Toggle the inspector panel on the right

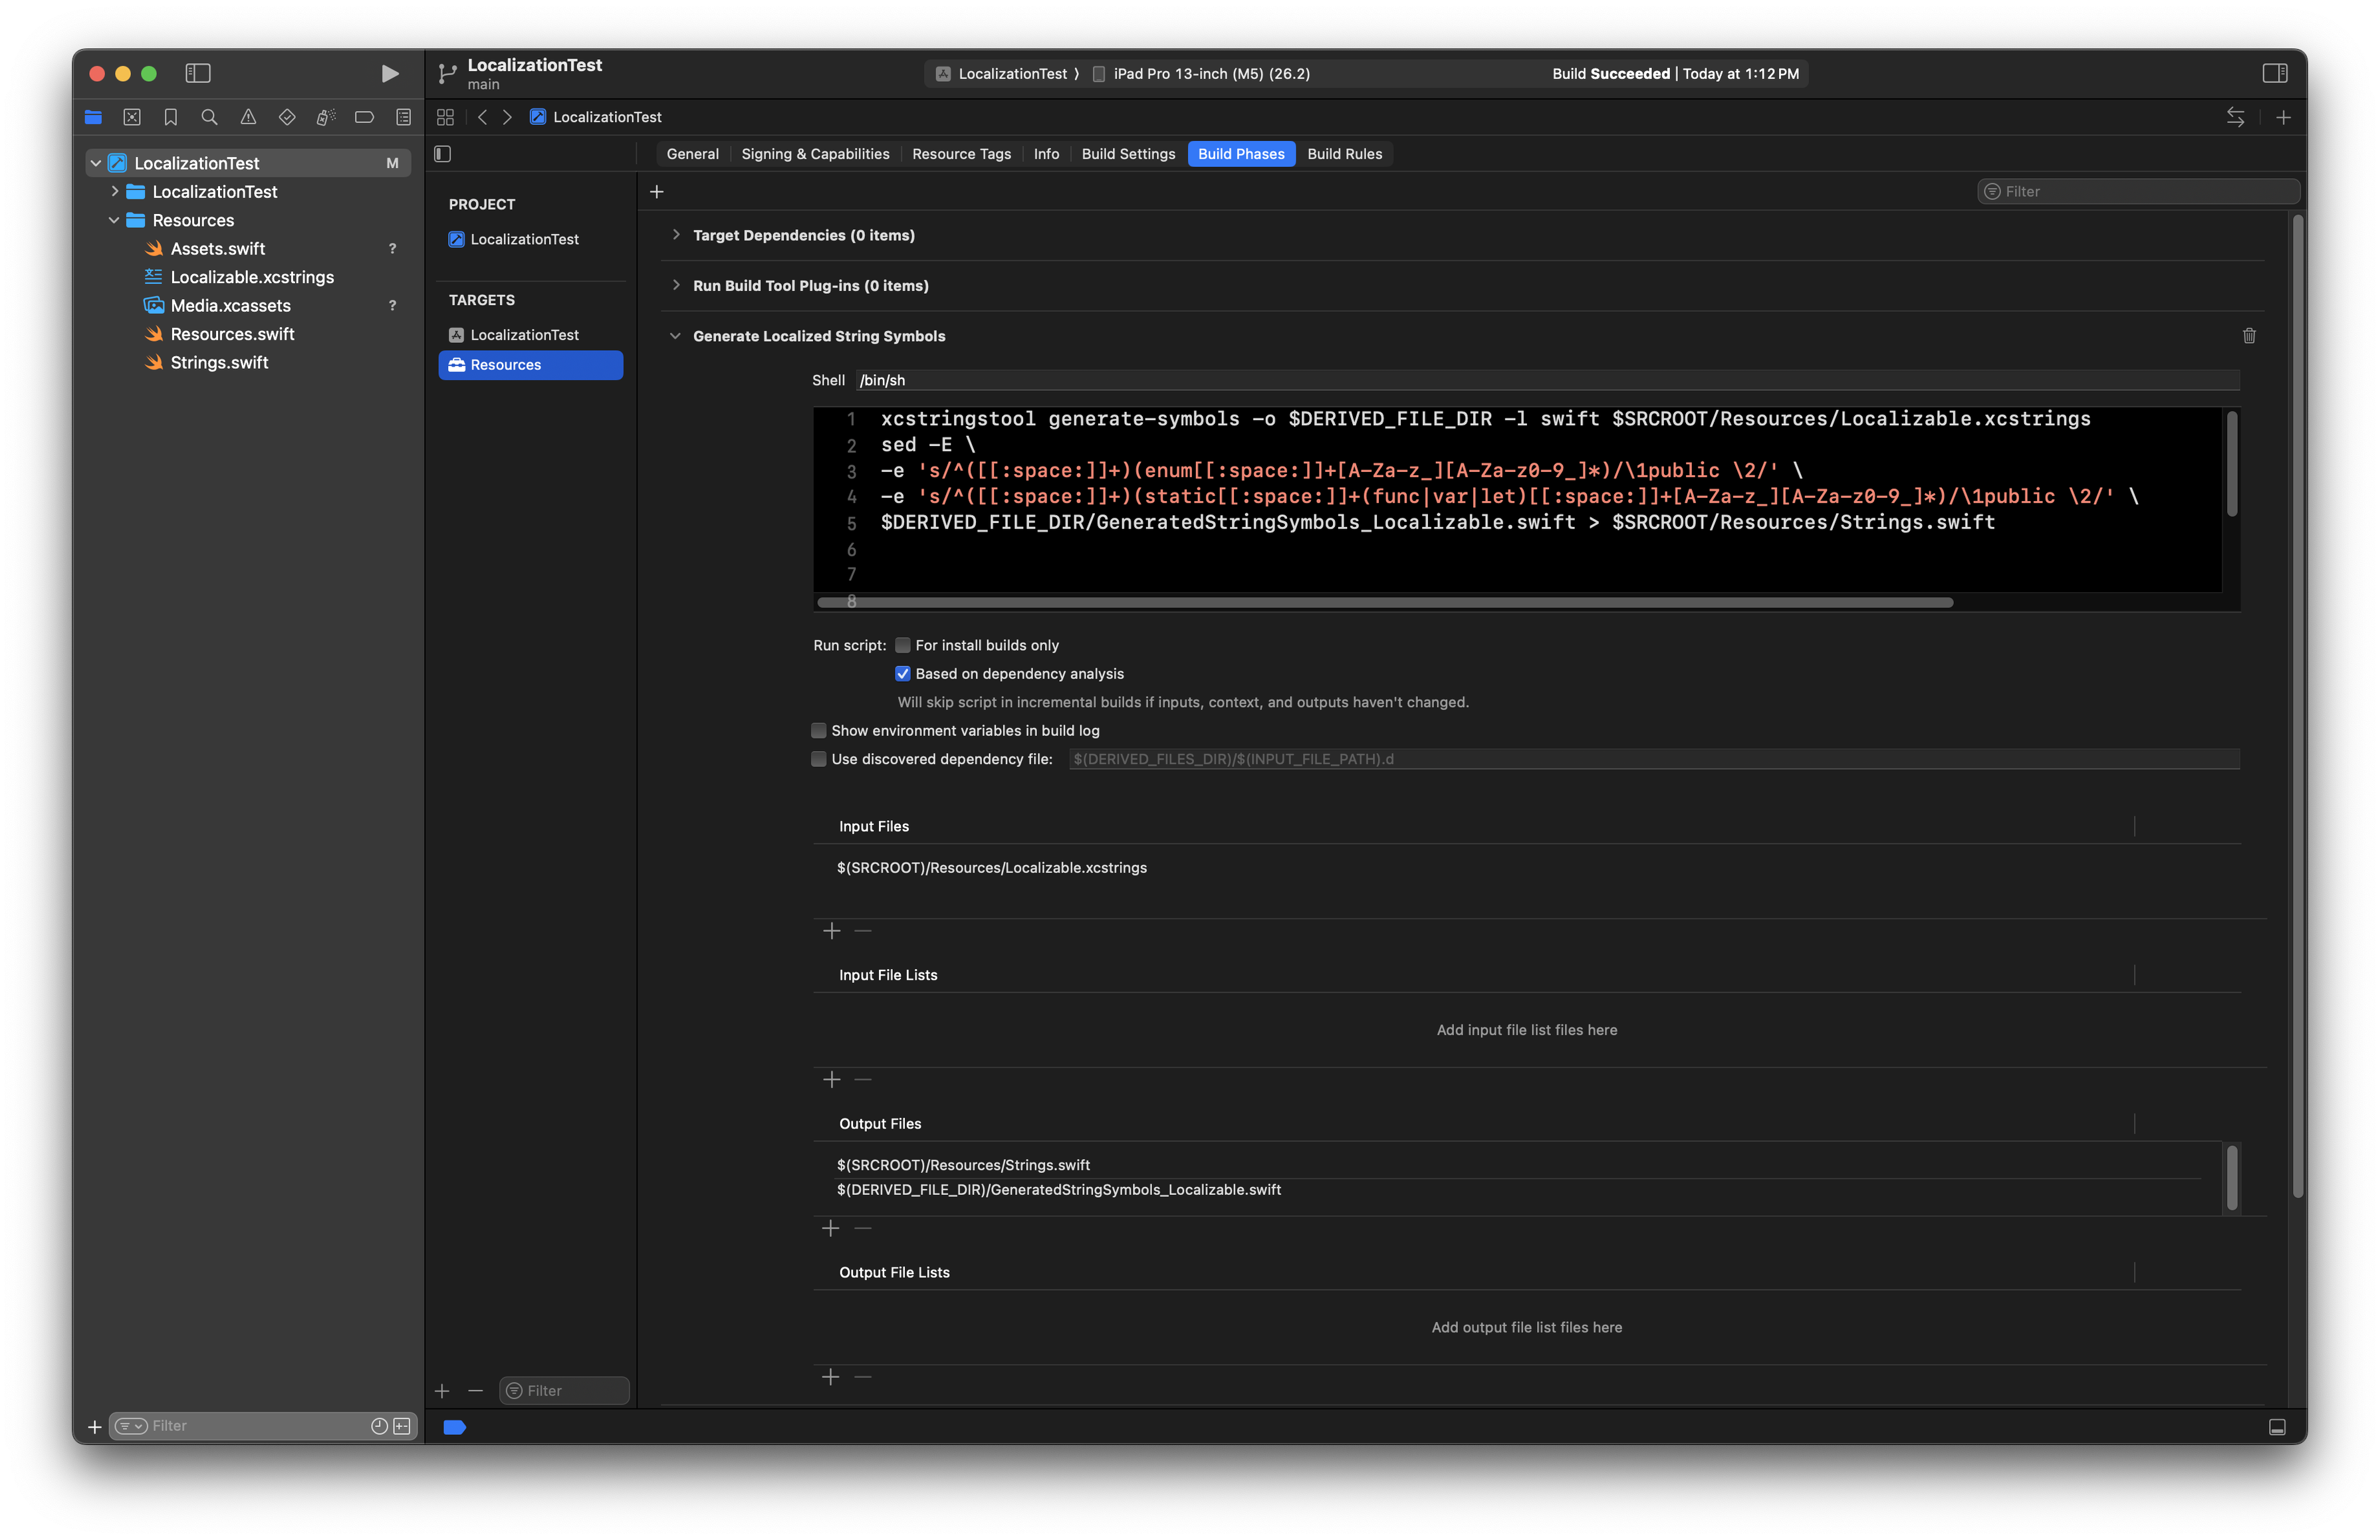pos(2275,73)
